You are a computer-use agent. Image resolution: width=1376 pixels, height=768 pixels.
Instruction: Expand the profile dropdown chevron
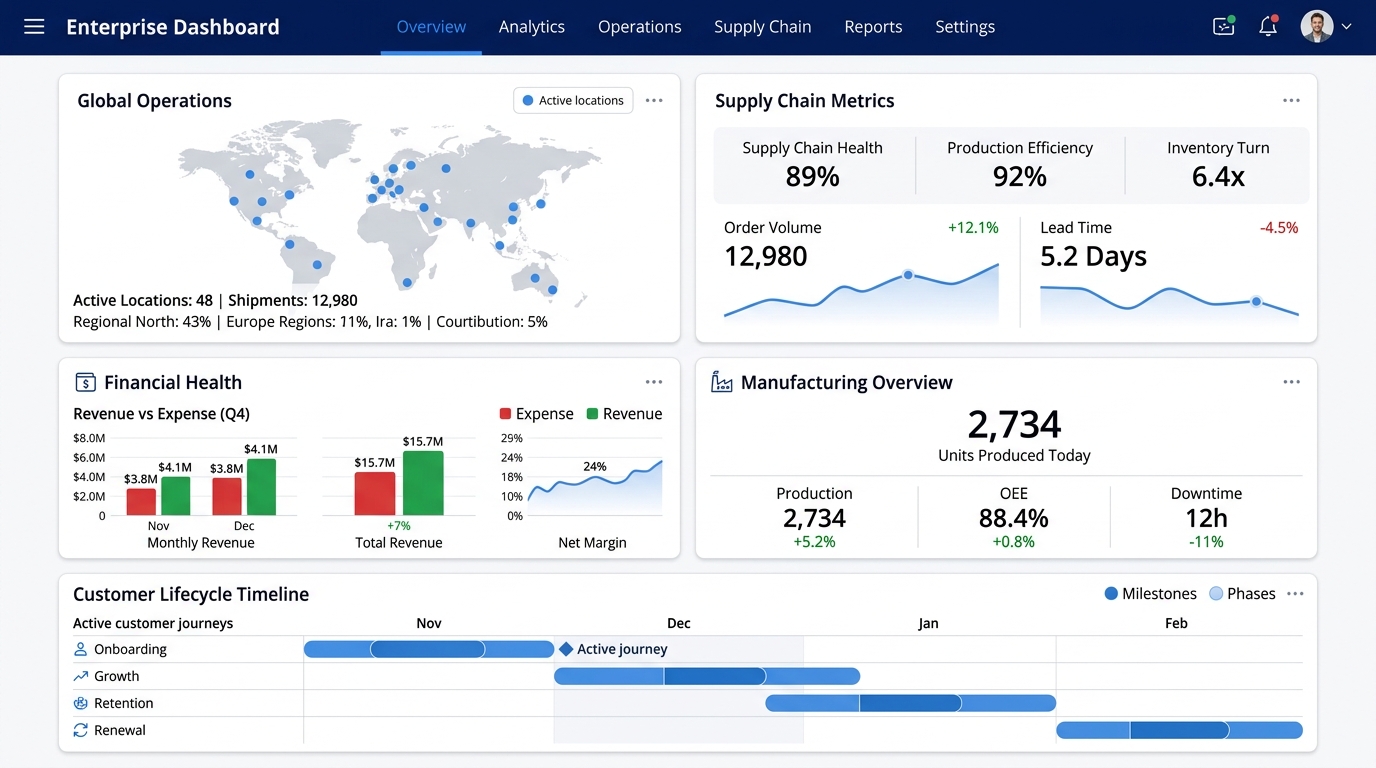point(1346,27)
